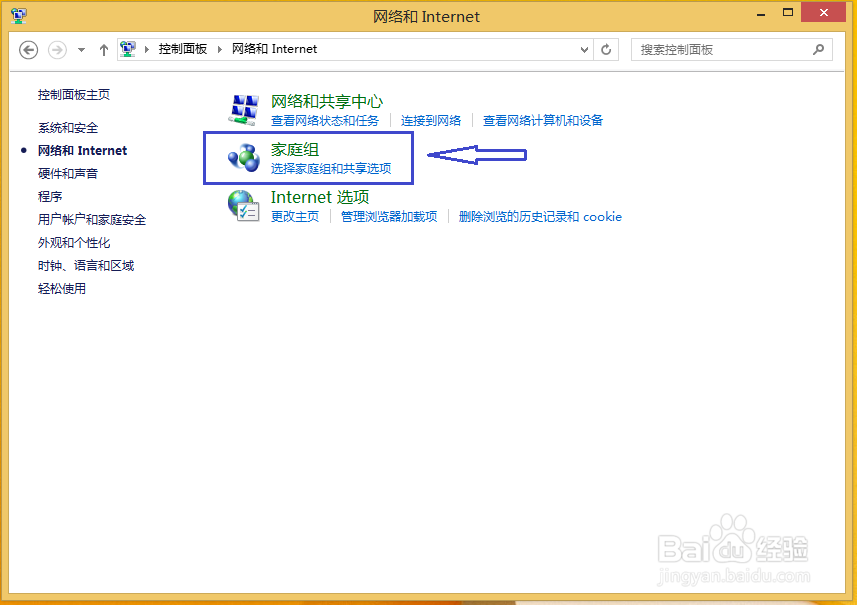The image size is (857, 605).
Task: Open Internet Options via its globe icon
Action: pos(243,206)
